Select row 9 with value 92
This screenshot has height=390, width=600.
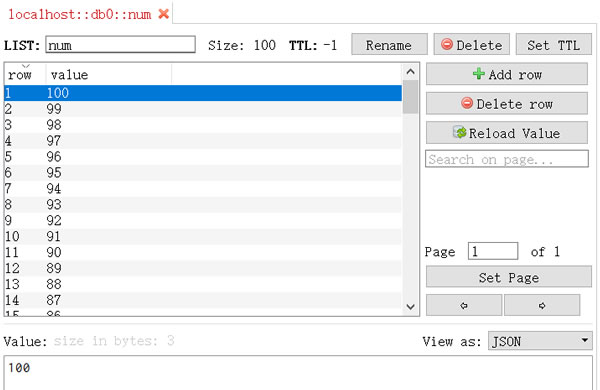pyautogui.click(x=203, y=220)
